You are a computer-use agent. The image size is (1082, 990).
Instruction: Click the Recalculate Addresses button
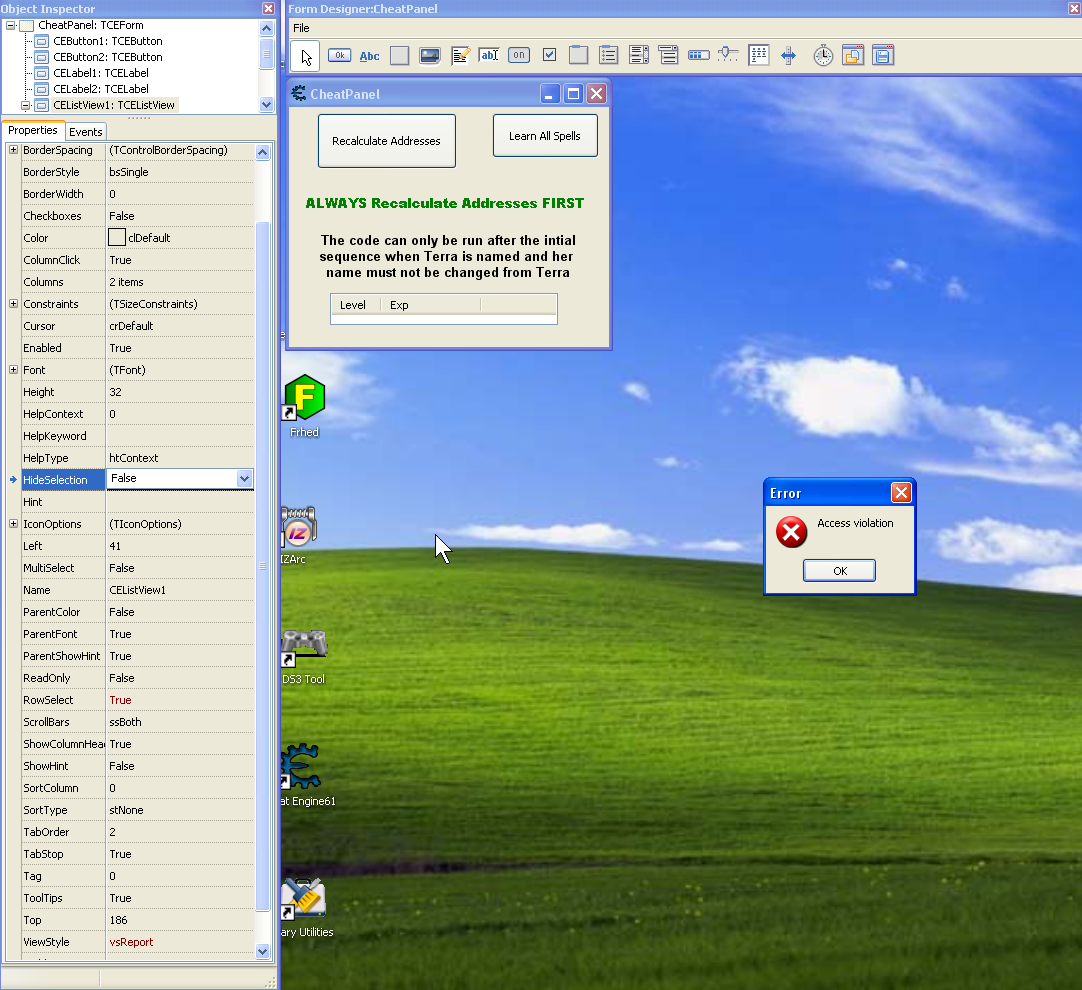click(x=386, y=141)
